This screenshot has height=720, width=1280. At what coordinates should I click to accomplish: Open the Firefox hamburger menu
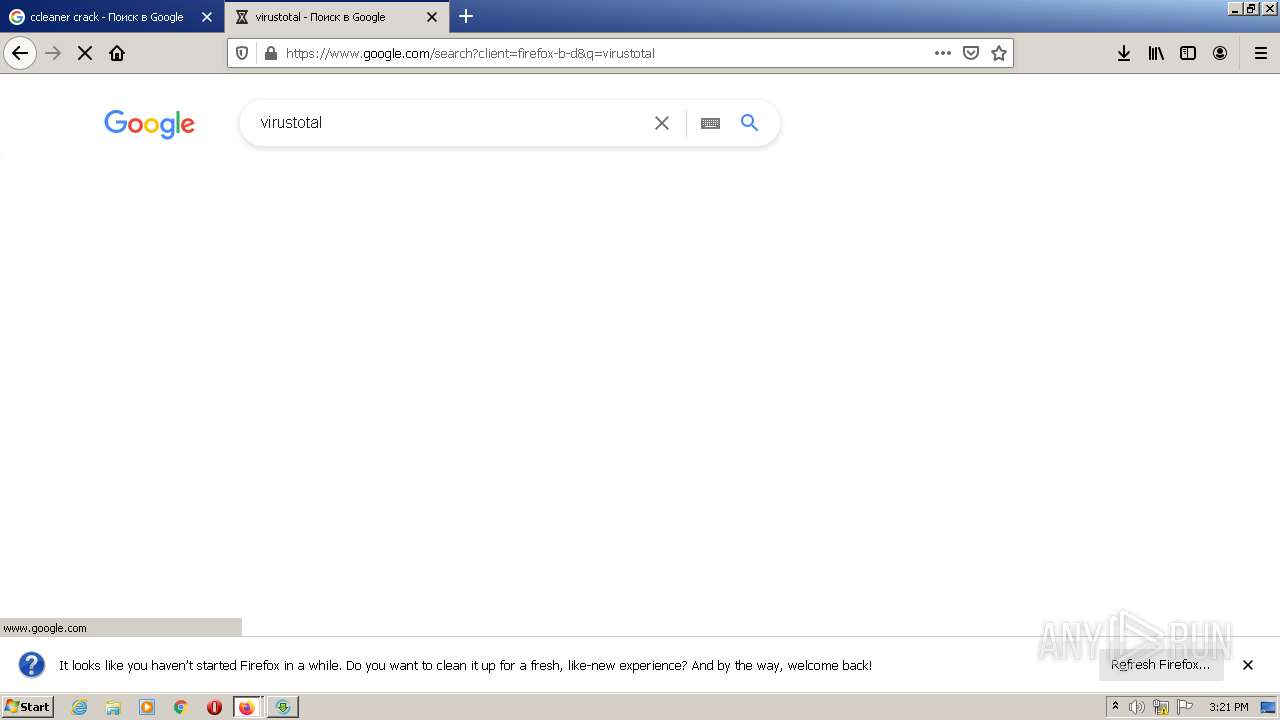click(x=1261, y=53)
